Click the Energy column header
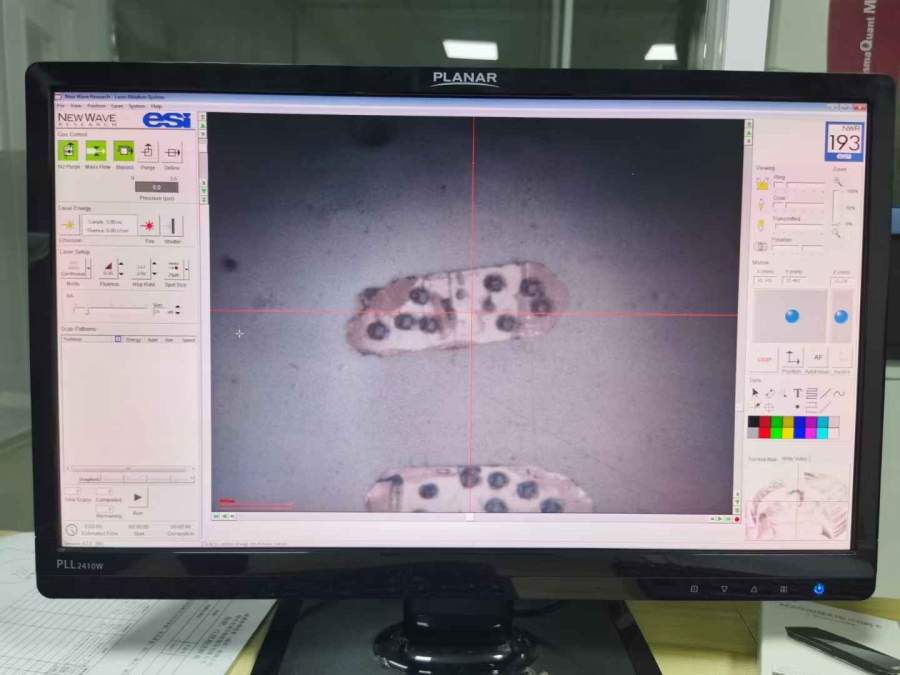 coord(133,340)
